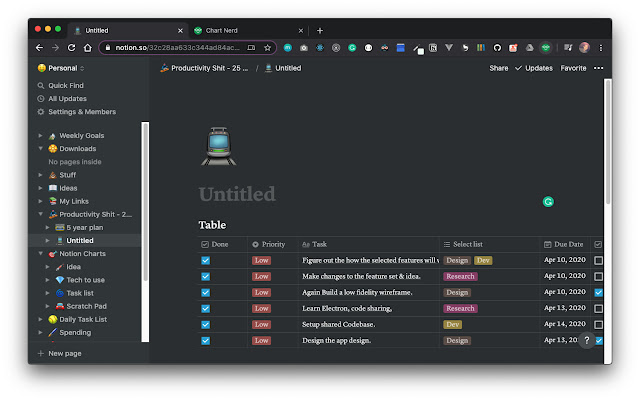Expand the Stuff page toggle
The image size is (640, 400).
point(40,175)
